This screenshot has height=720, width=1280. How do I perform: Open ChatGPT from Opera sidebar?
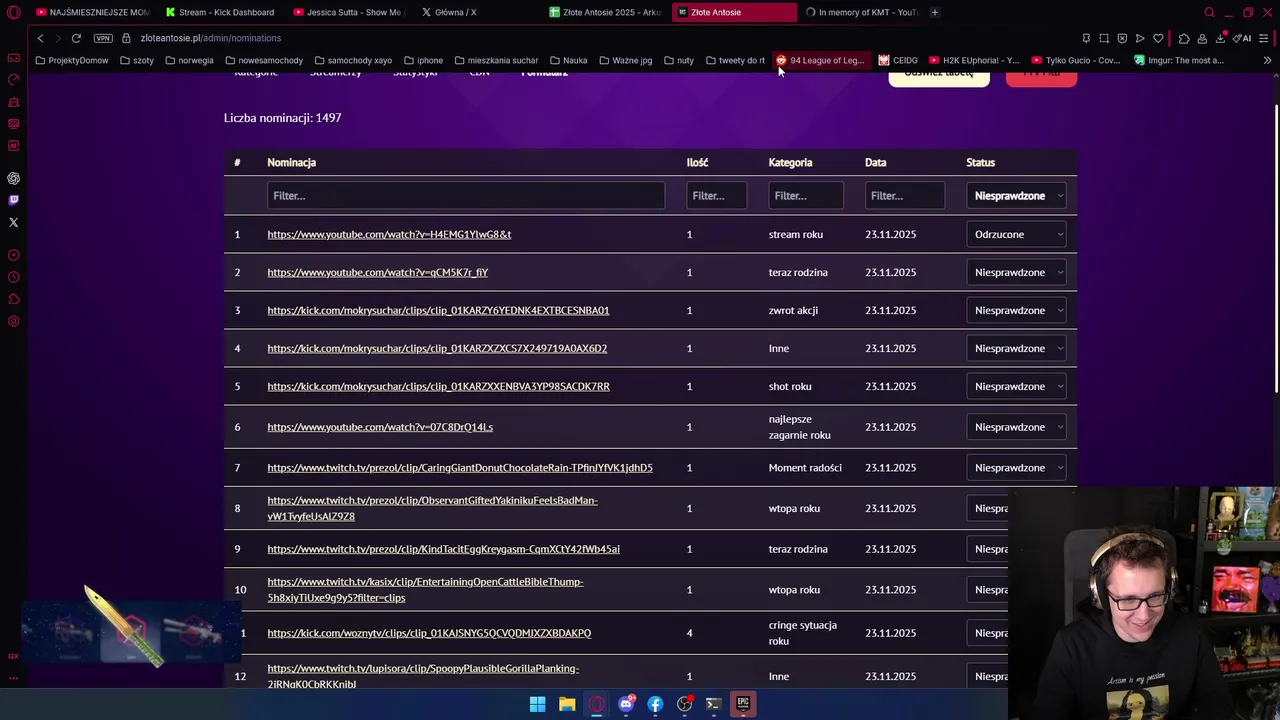coord(14,178)
